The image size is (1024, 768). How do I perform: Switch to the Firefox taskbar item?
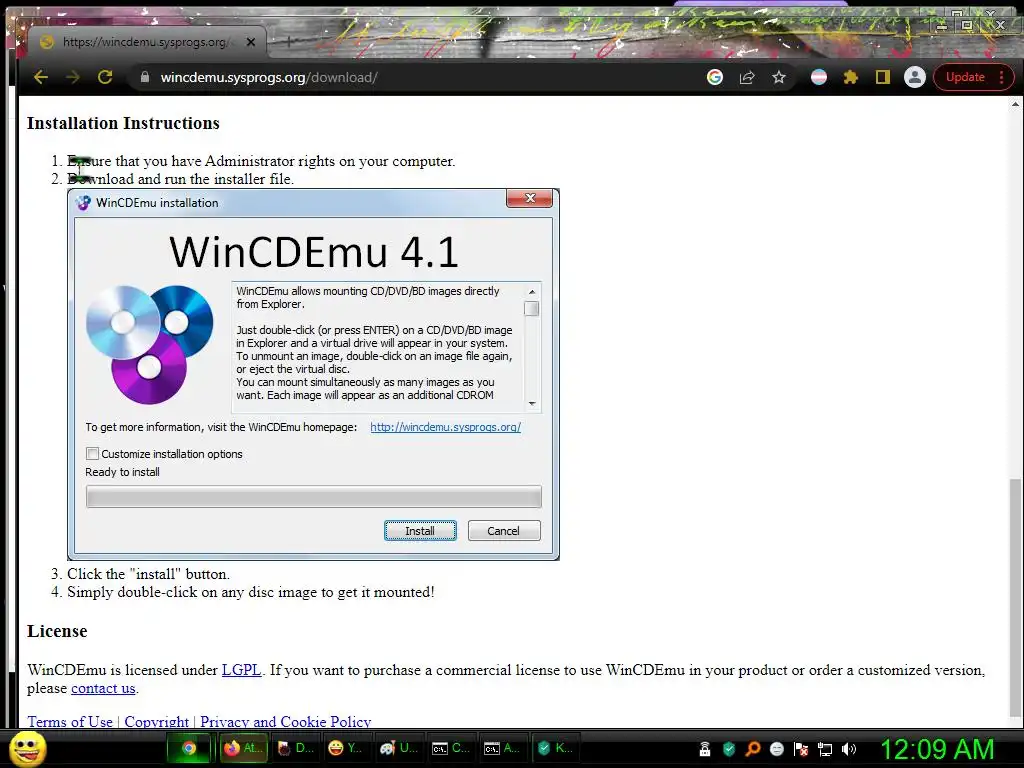[242, 748]
